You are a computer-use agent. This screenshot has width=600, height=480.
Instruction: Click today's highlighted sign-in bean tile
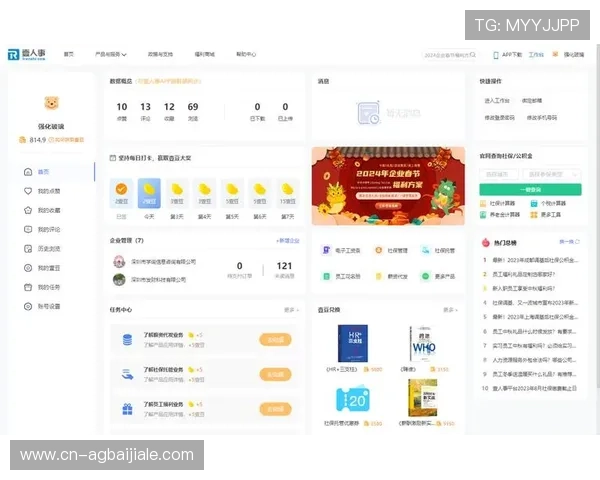pyautogui.click(x=149, y=193)
